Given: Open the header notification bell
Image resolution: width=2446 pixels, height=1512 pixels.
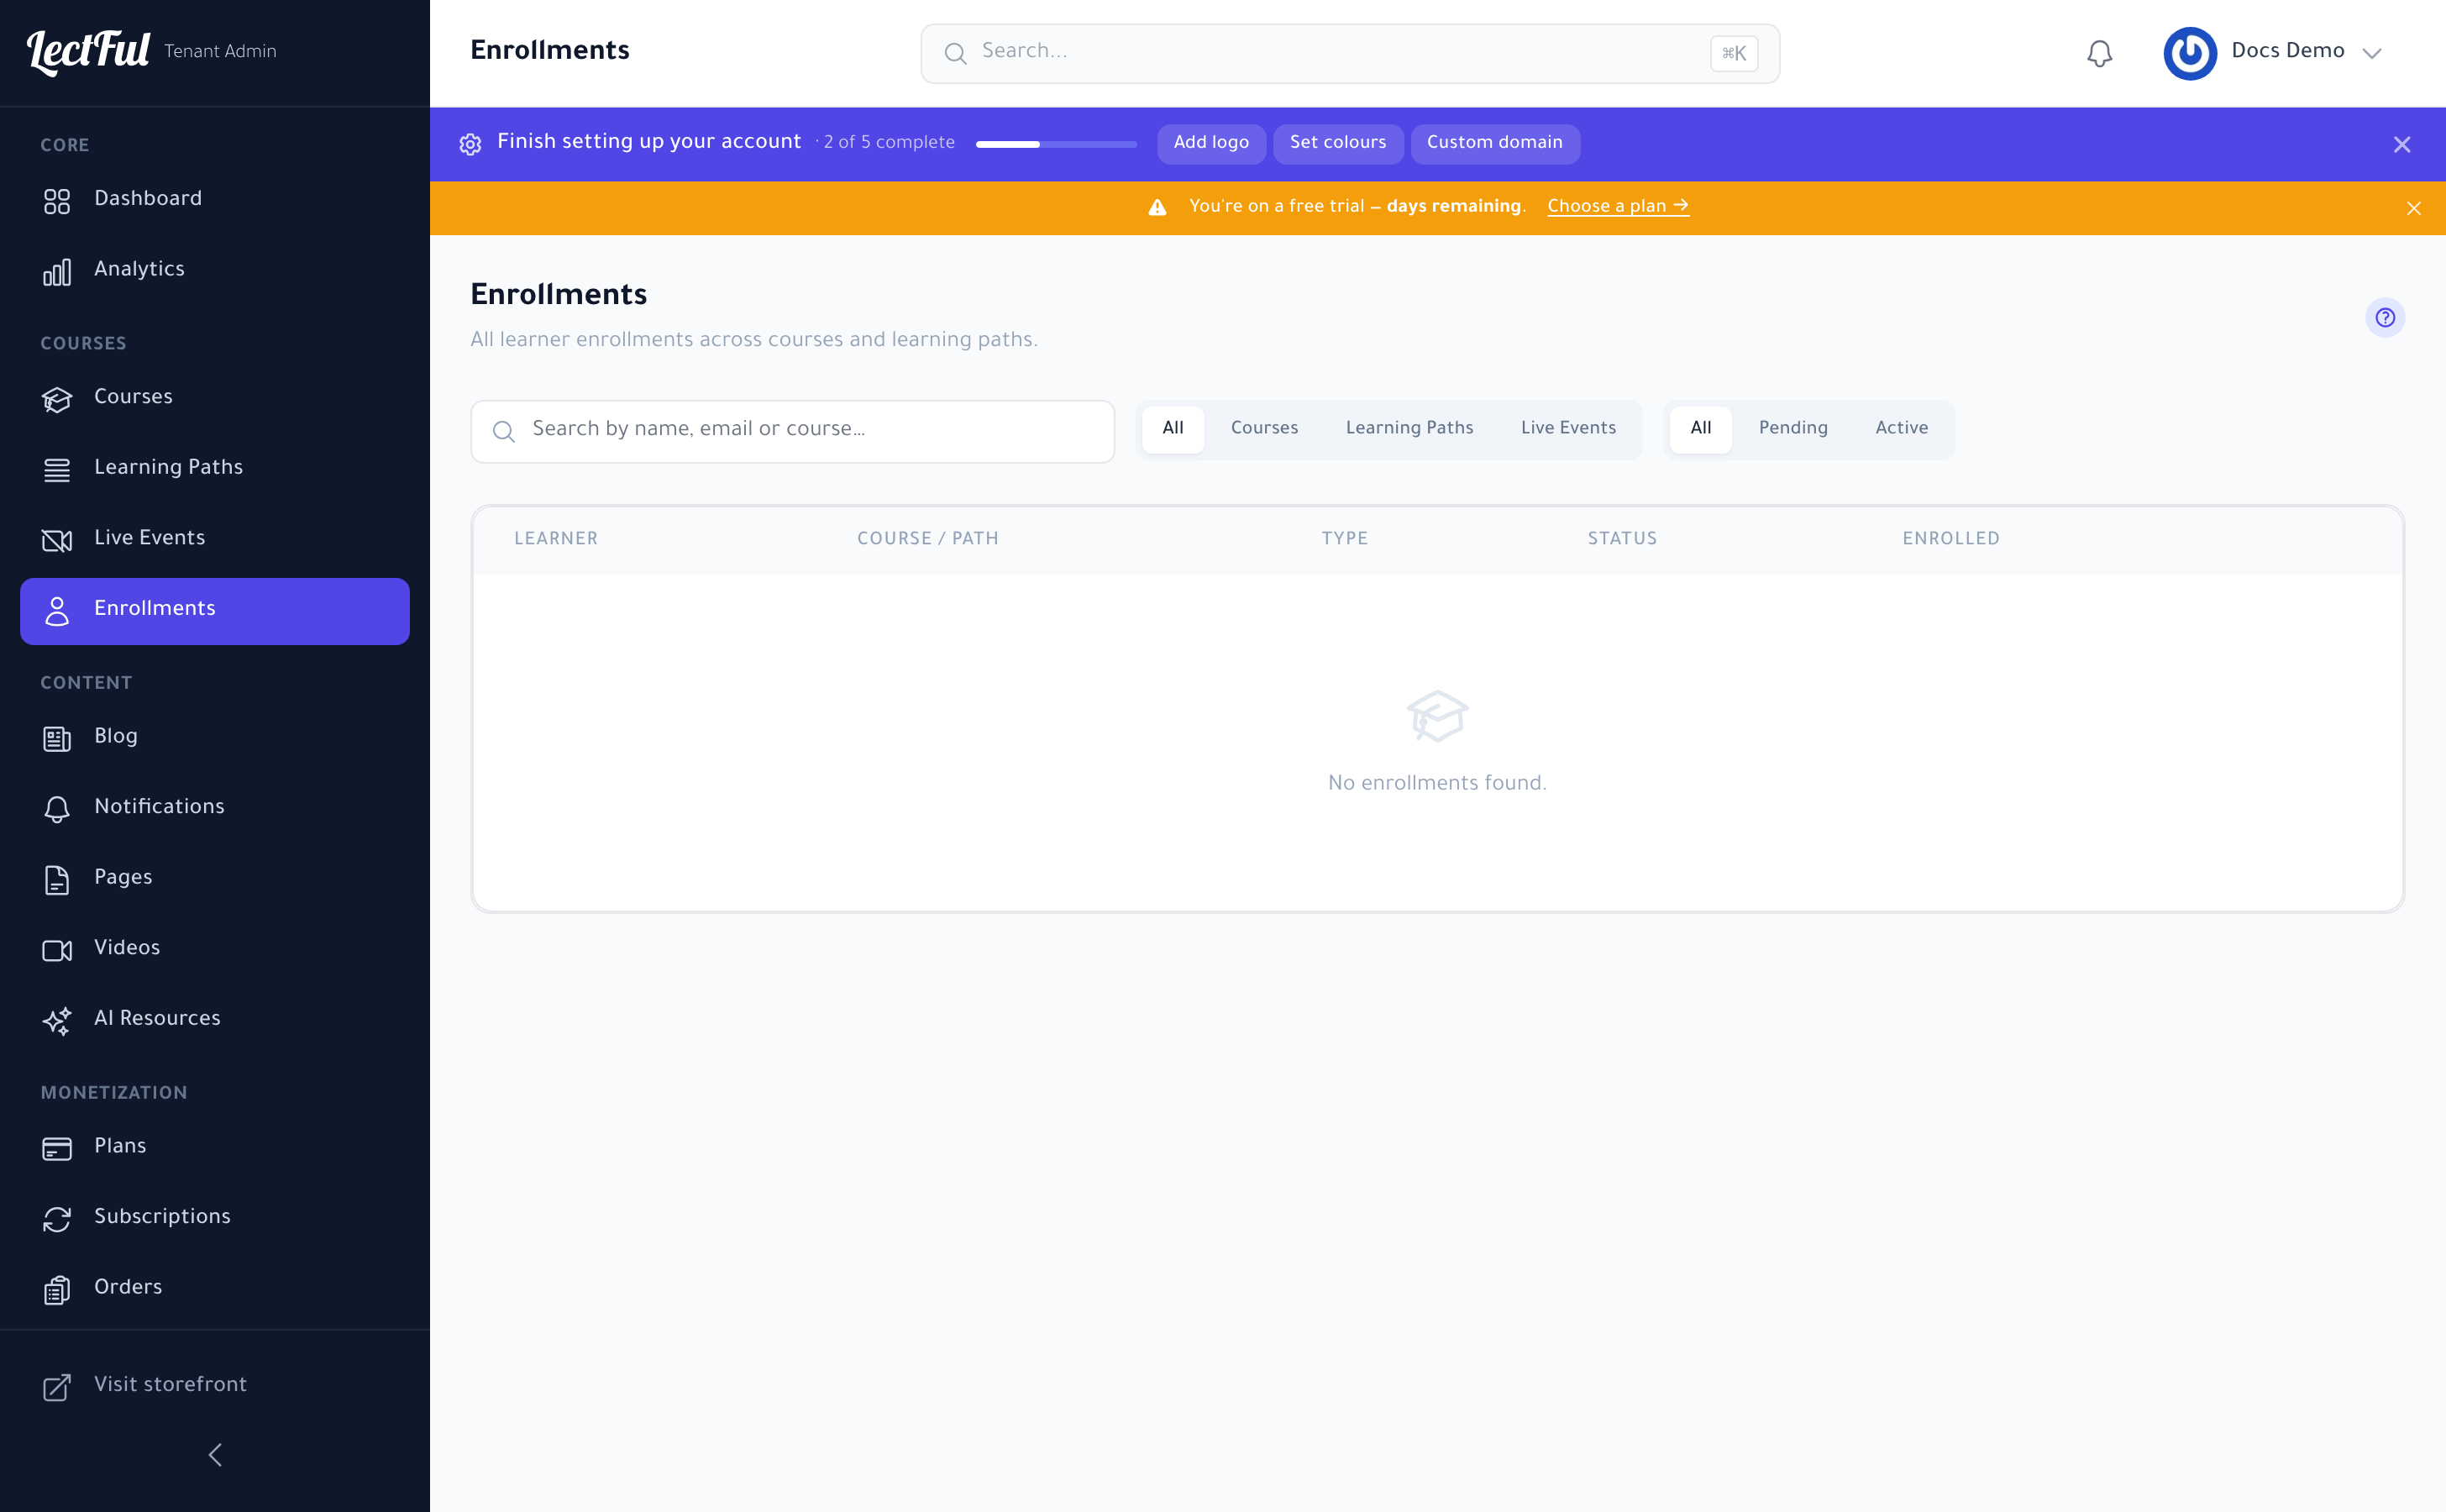Looking at the screenshot, I should click(x=2099, y=53).
